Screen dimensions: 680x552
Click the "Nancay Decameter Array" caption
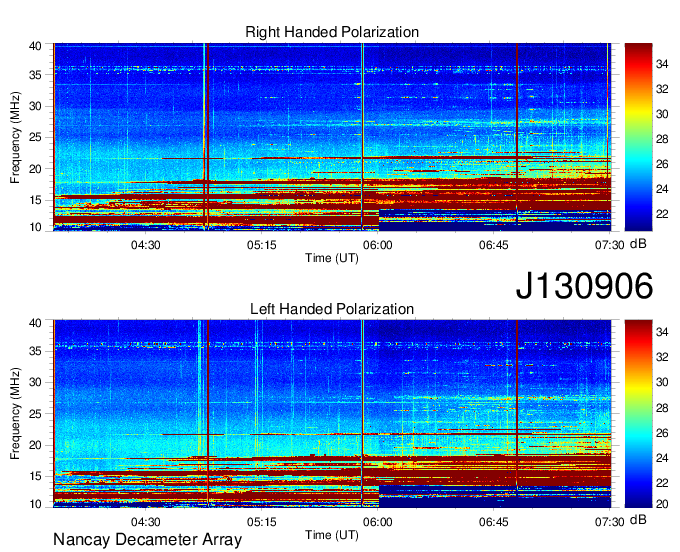[147, 540]
